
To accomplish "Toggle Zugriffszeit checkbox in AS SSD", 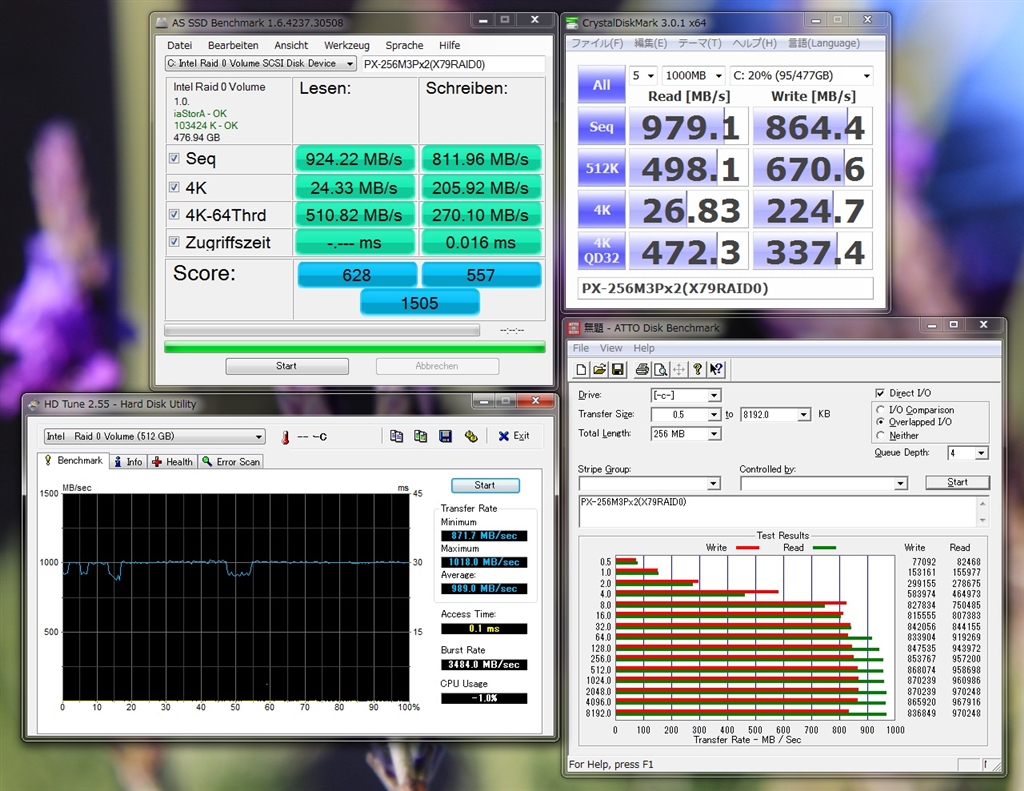I will [174, 242].
